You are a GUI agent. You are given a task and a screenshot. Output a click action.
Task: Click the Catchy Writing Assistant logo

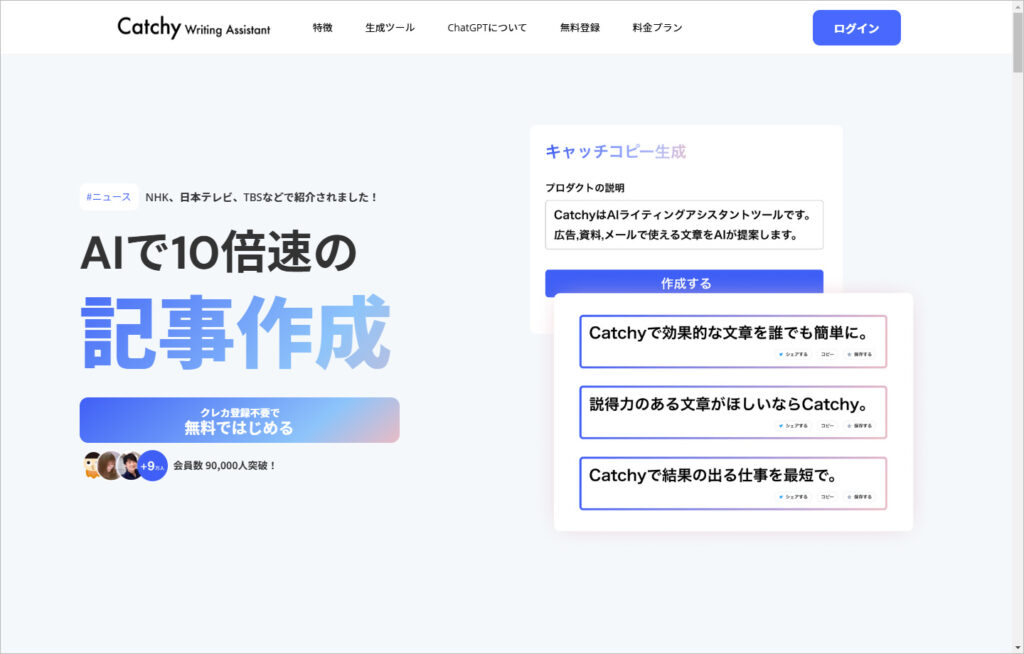coord(193,27)
